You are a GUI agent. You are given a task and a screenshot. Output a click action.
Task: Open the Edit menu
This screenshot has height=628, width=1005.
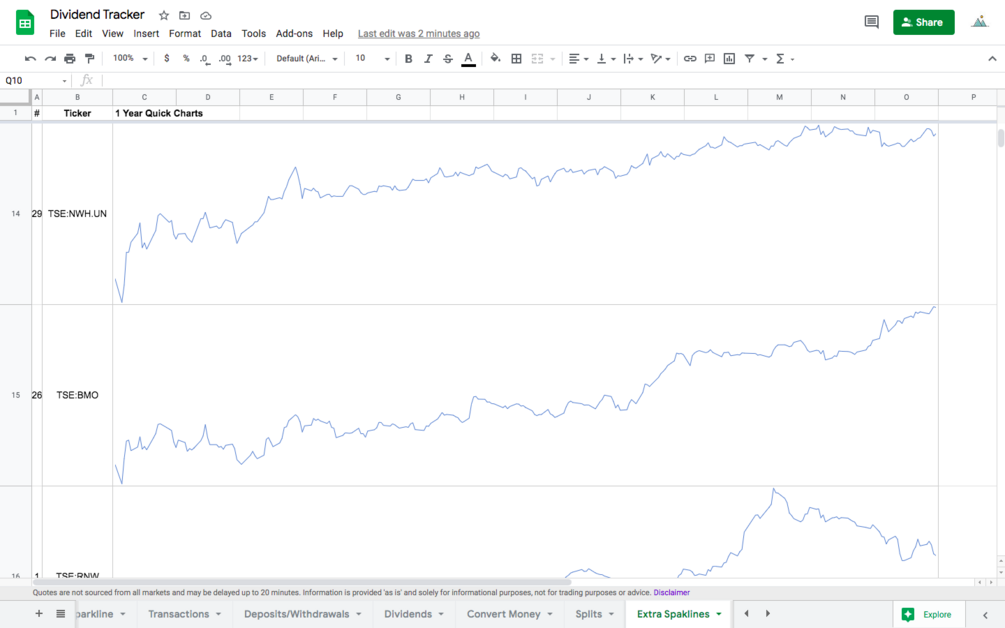tap(83, 33)
